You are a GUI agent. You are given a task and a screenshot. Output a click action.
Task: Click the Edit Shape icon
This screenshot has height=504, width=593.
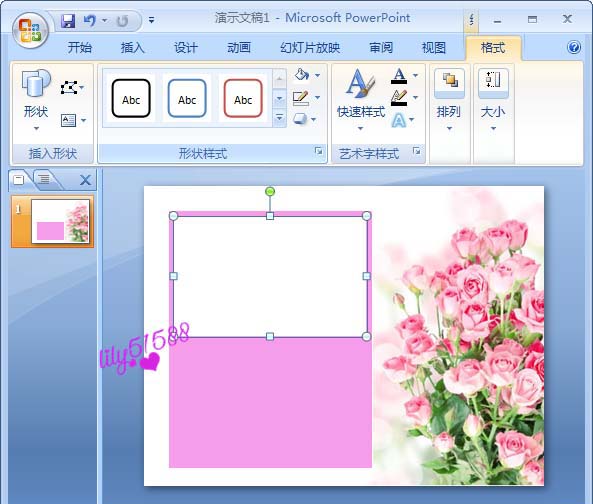click(x=69, y=88)
